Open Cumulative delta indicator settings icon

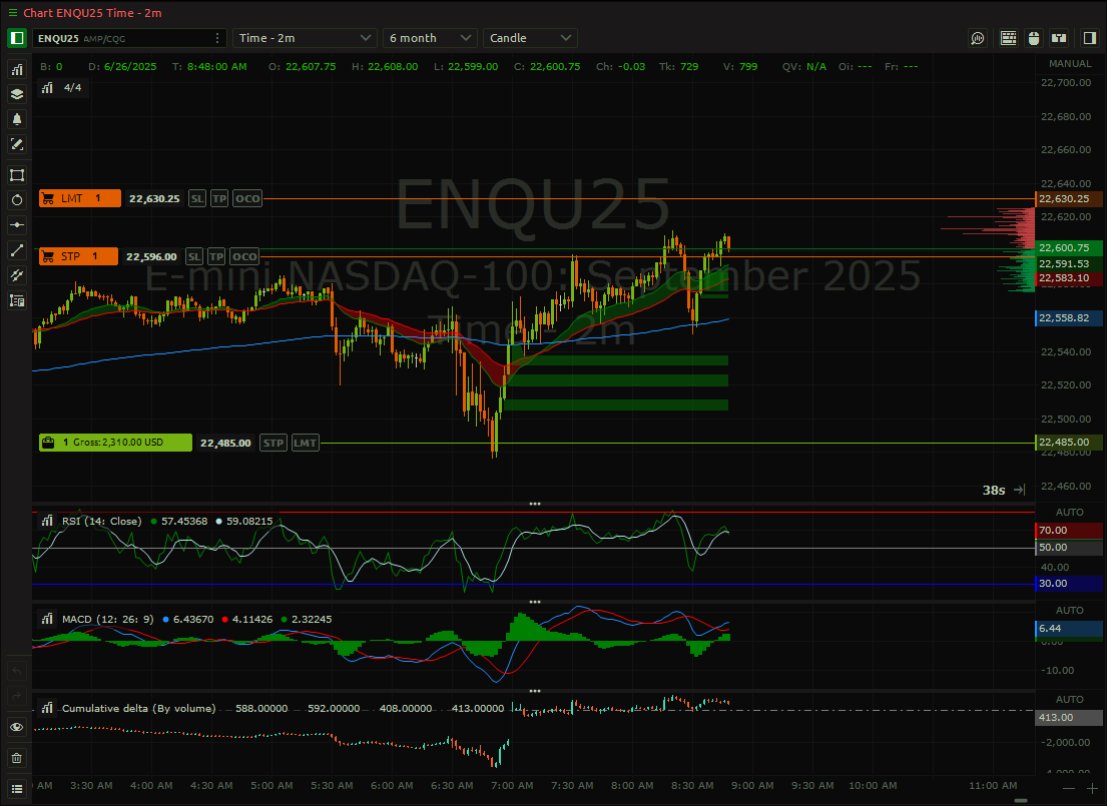coord(47,708)
